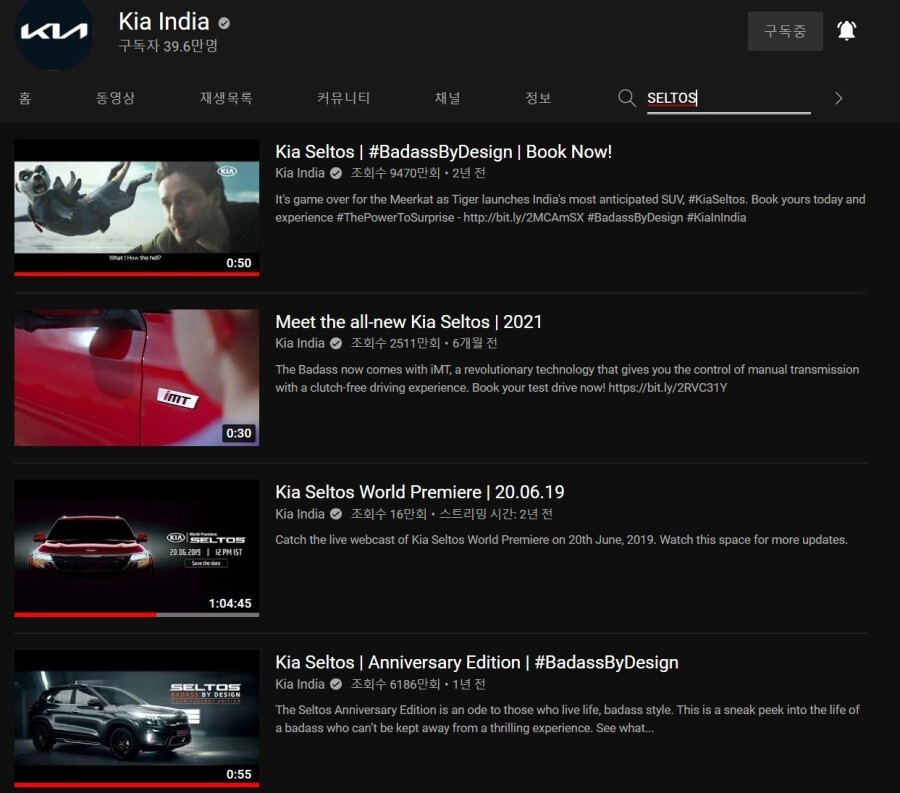Click description starting 'The Seltos Anniversary Edition'
900x793 pixels.
coord(567,719)
